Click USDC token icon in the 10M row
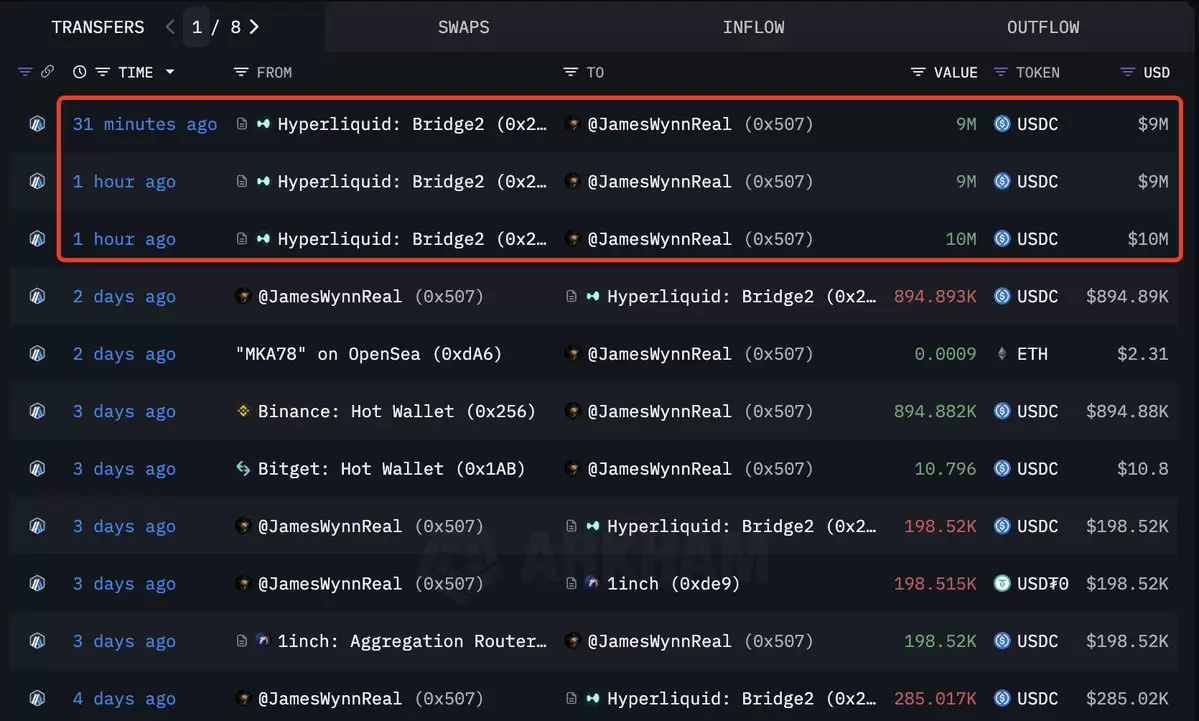1199x721 pixels. coord(1002,239)
